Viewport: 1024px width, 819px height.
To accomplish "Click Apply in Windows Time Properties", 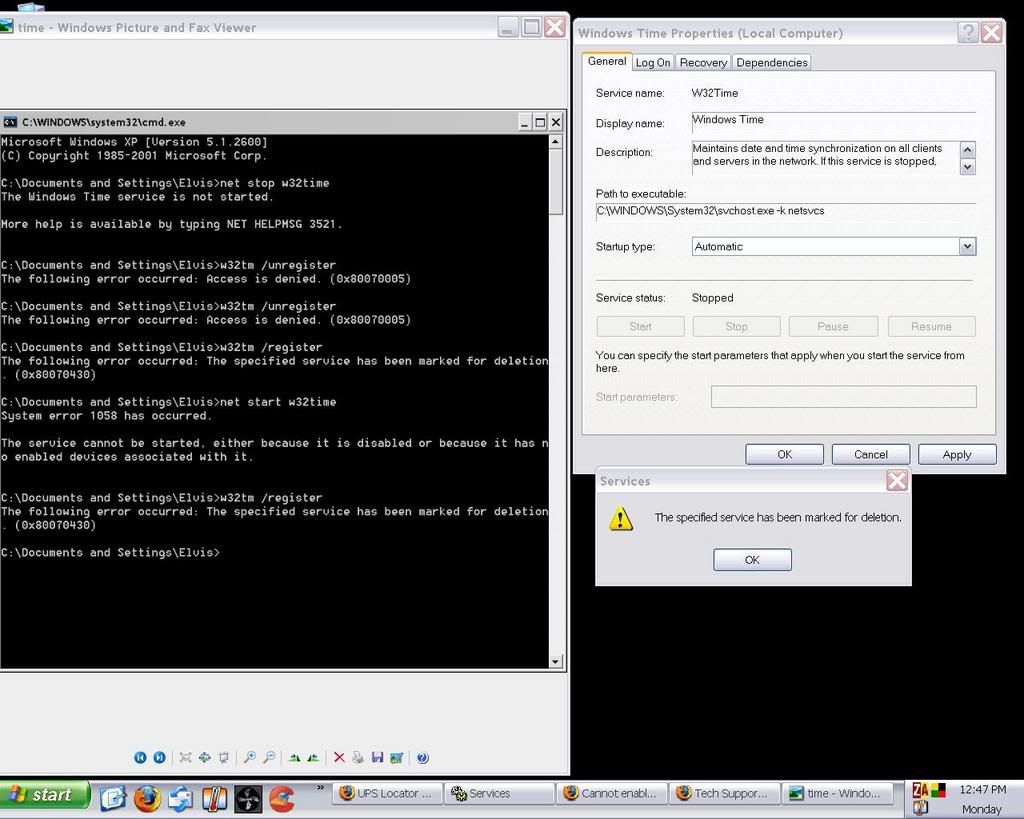I will pos(957,455).
